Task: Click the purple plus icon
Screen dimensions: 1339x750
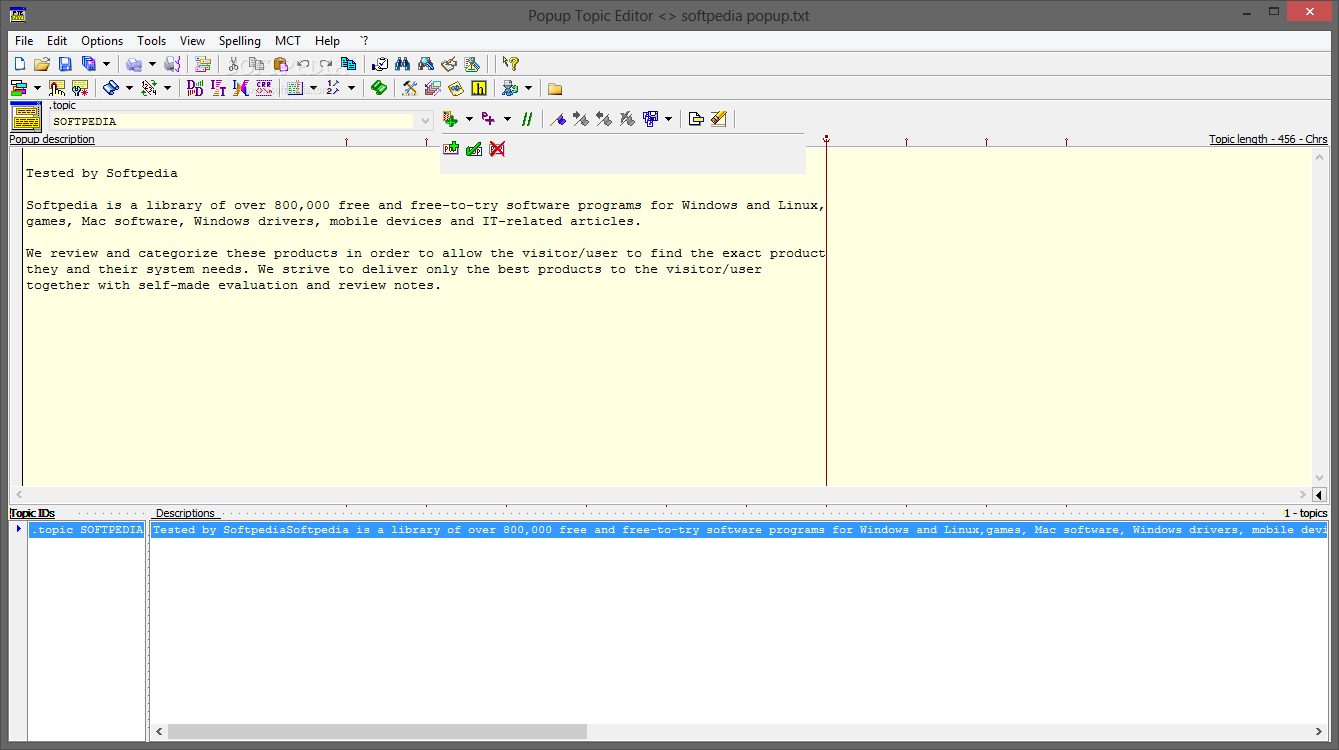Action: pos(488,119)
